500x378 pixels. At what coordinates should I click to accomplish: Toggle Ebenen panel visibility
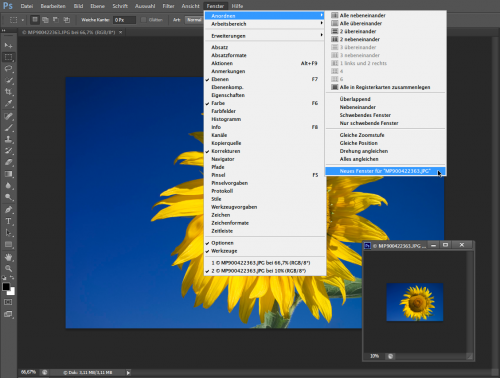point(265,79)
